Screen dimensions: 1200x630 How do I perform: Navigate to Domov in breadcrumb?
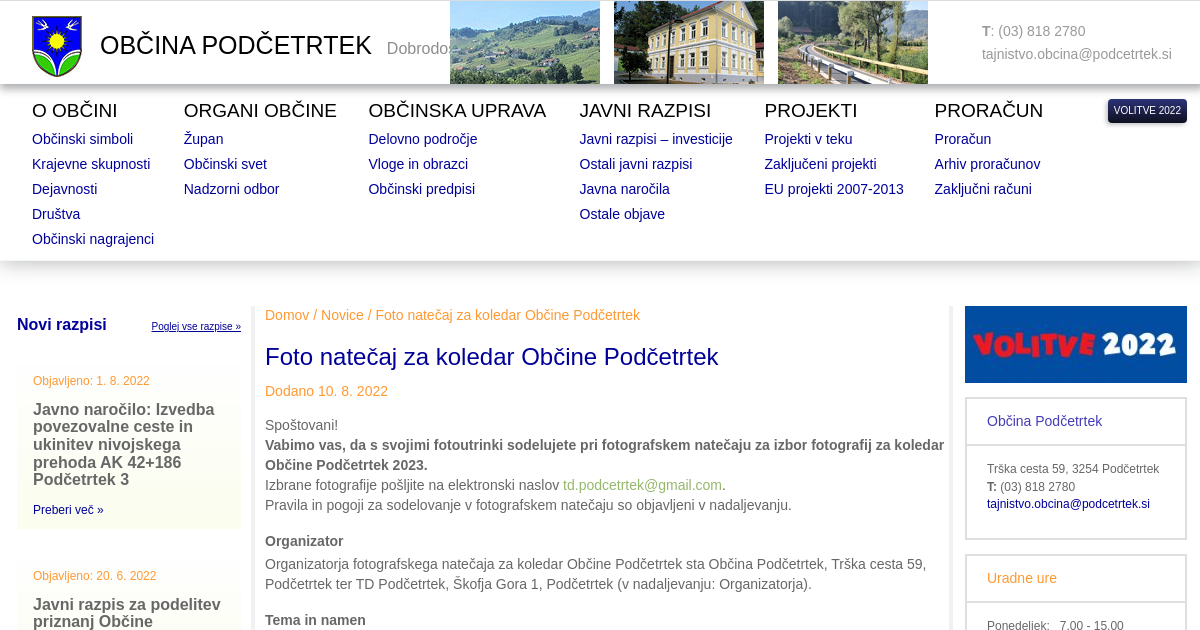coord(287,315)
